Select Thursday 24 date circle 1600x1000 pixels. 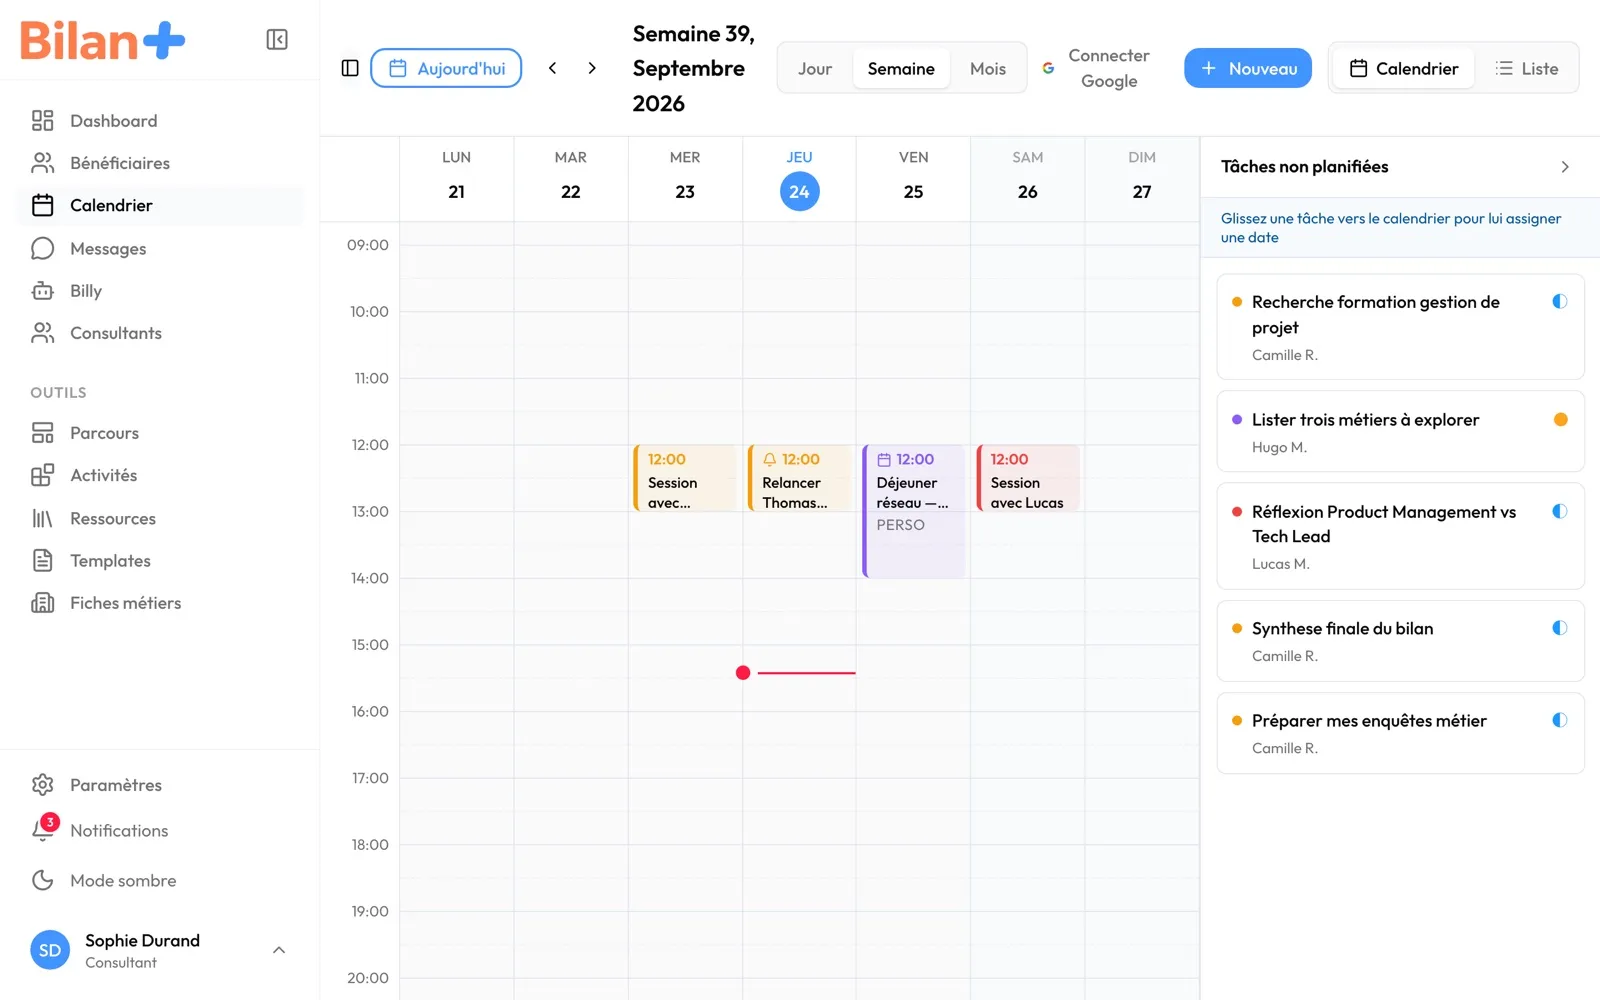(x=799, y=191)
